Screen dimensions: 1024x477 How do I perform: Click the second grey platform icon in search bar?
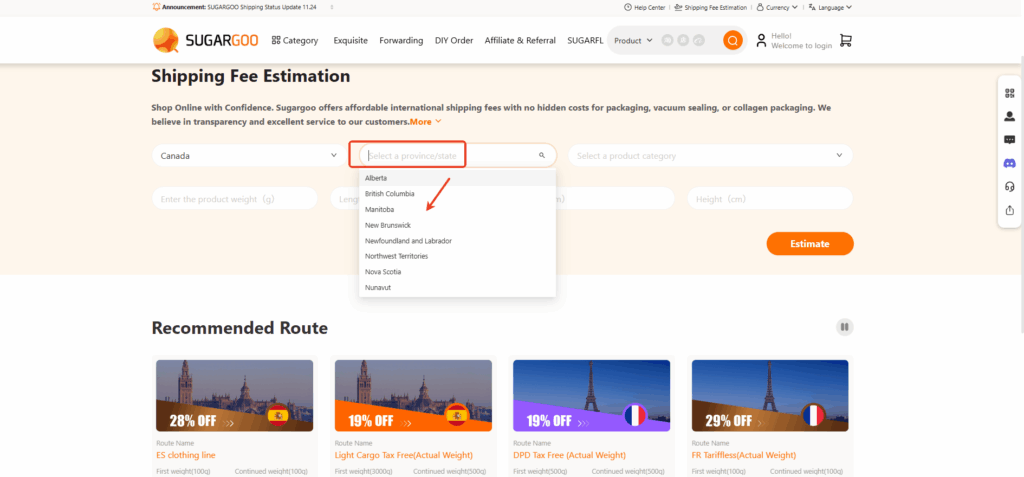point(683,41)
